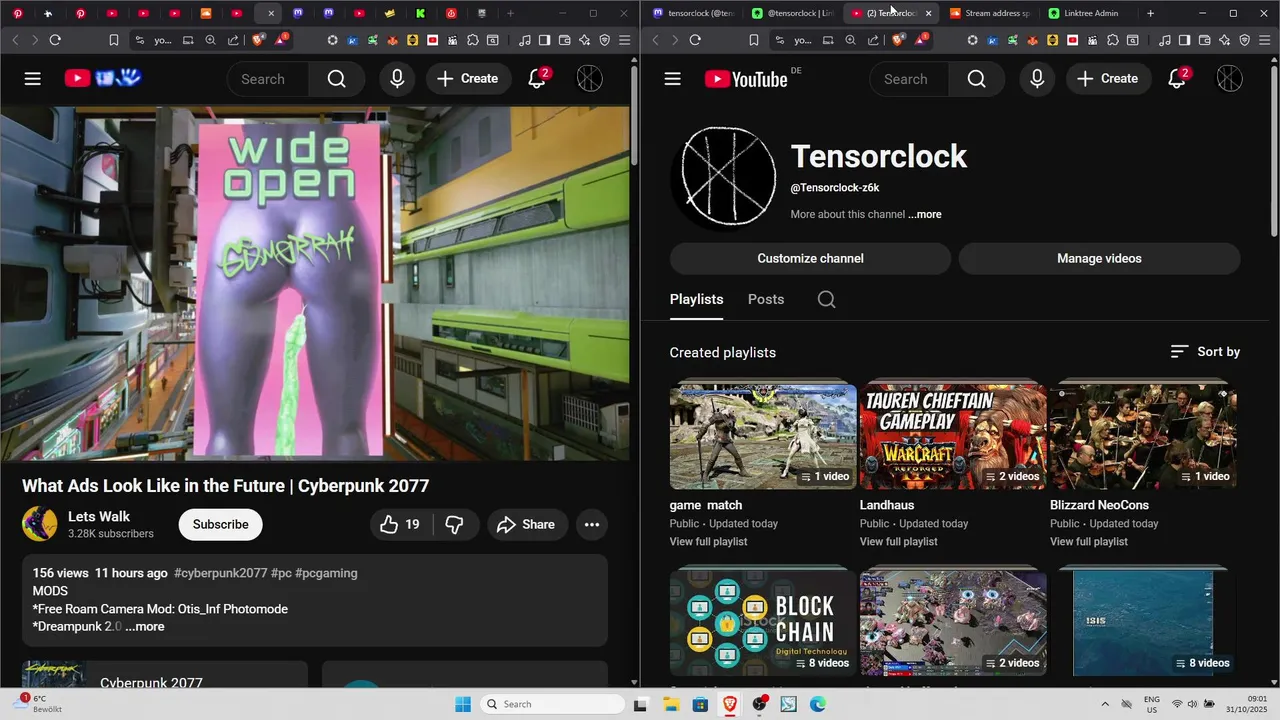Switch to the 'tensorclock (@ten' Mastodon tab
The image size is (1280, 720).
pos(692,13)
